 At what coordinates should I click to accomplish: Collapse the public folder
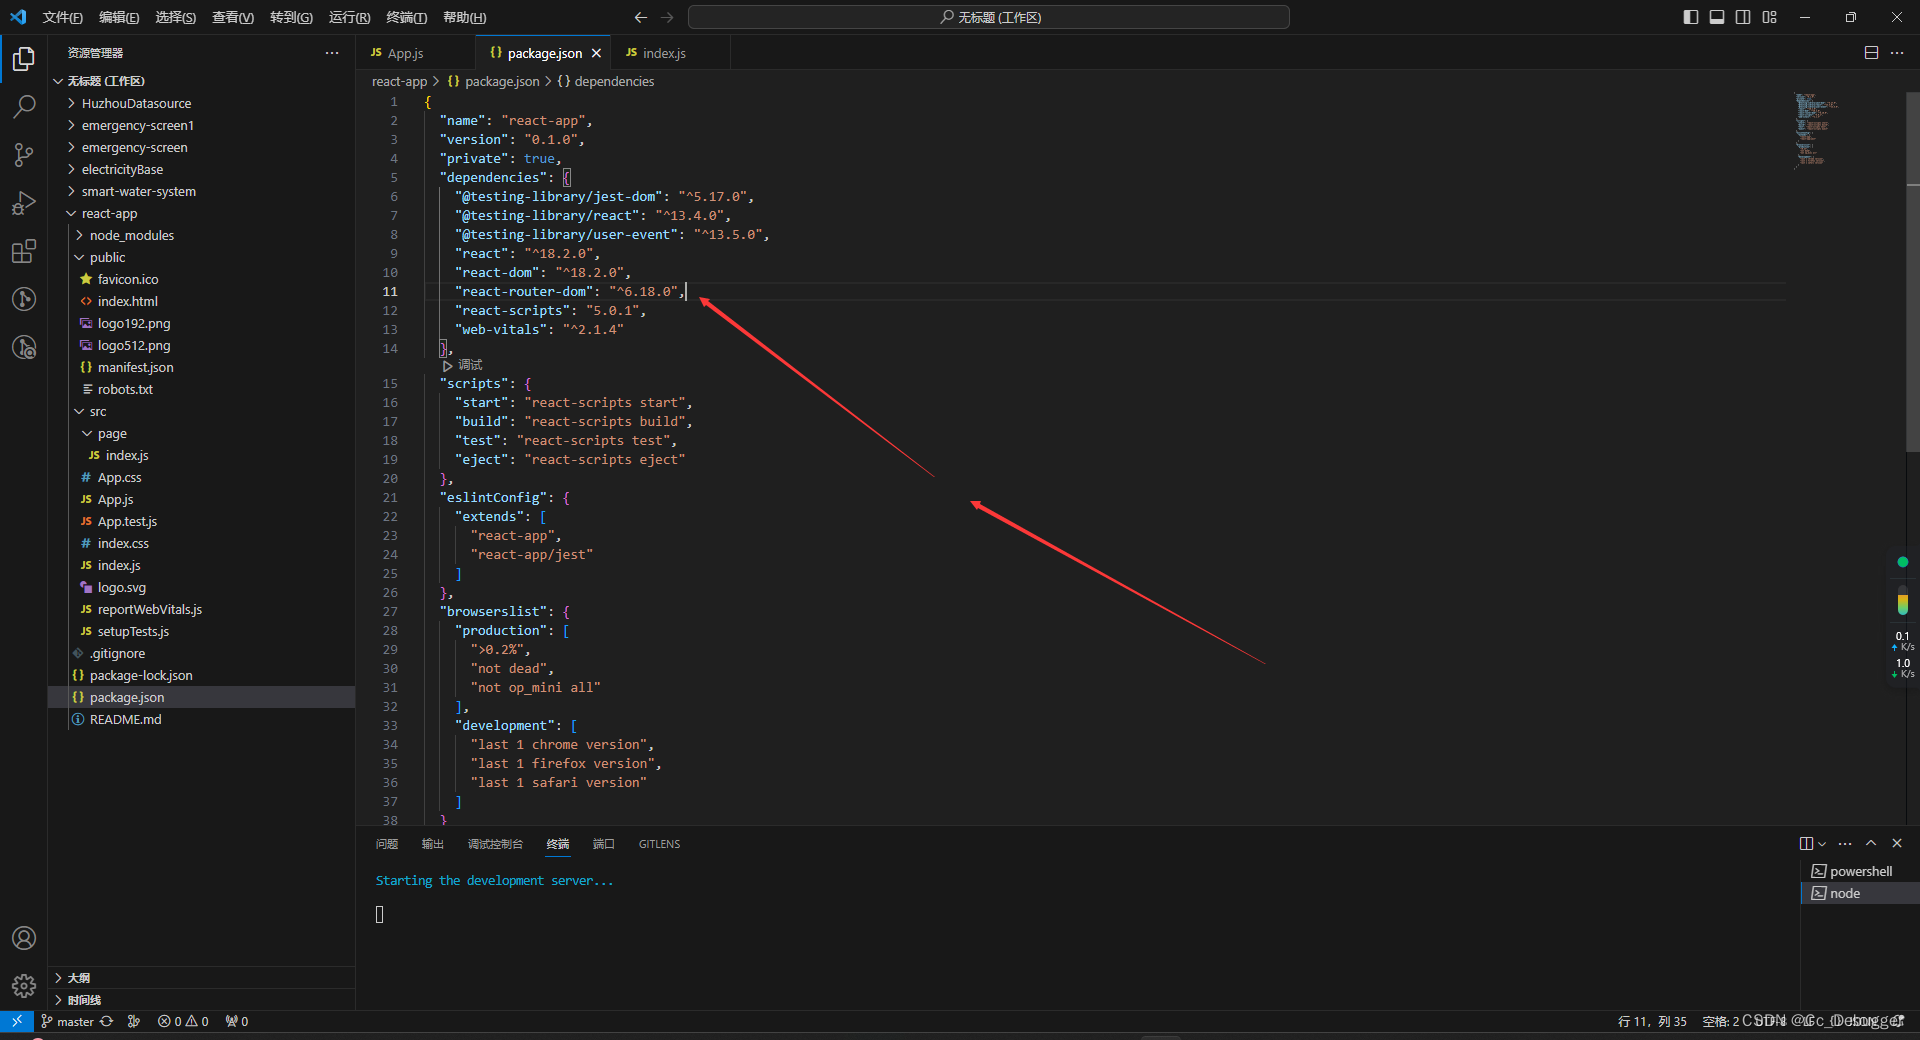[107, 257]
